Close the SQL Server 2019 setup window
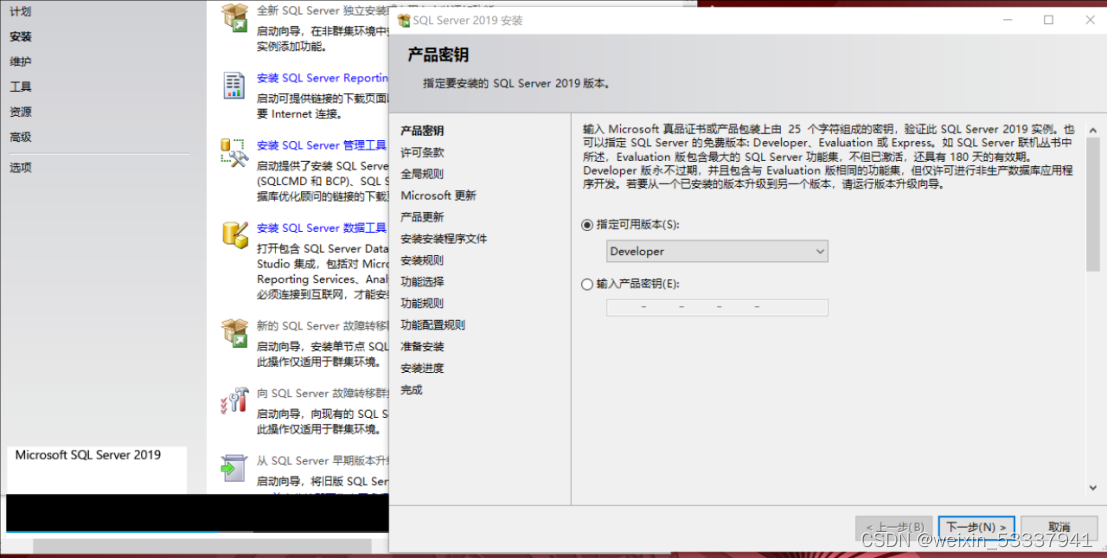The height and width of the screenshot is (559, 1108). tap(1090, 20)
